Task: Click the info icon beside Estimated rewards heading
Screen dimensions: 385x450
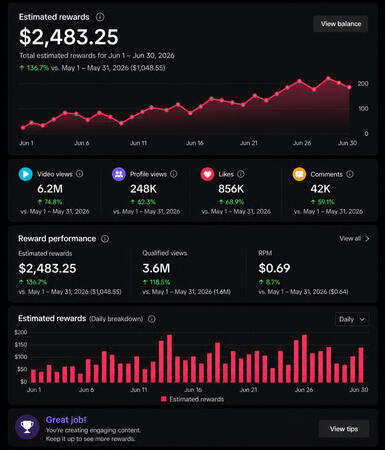Action: tap(100, 17)
